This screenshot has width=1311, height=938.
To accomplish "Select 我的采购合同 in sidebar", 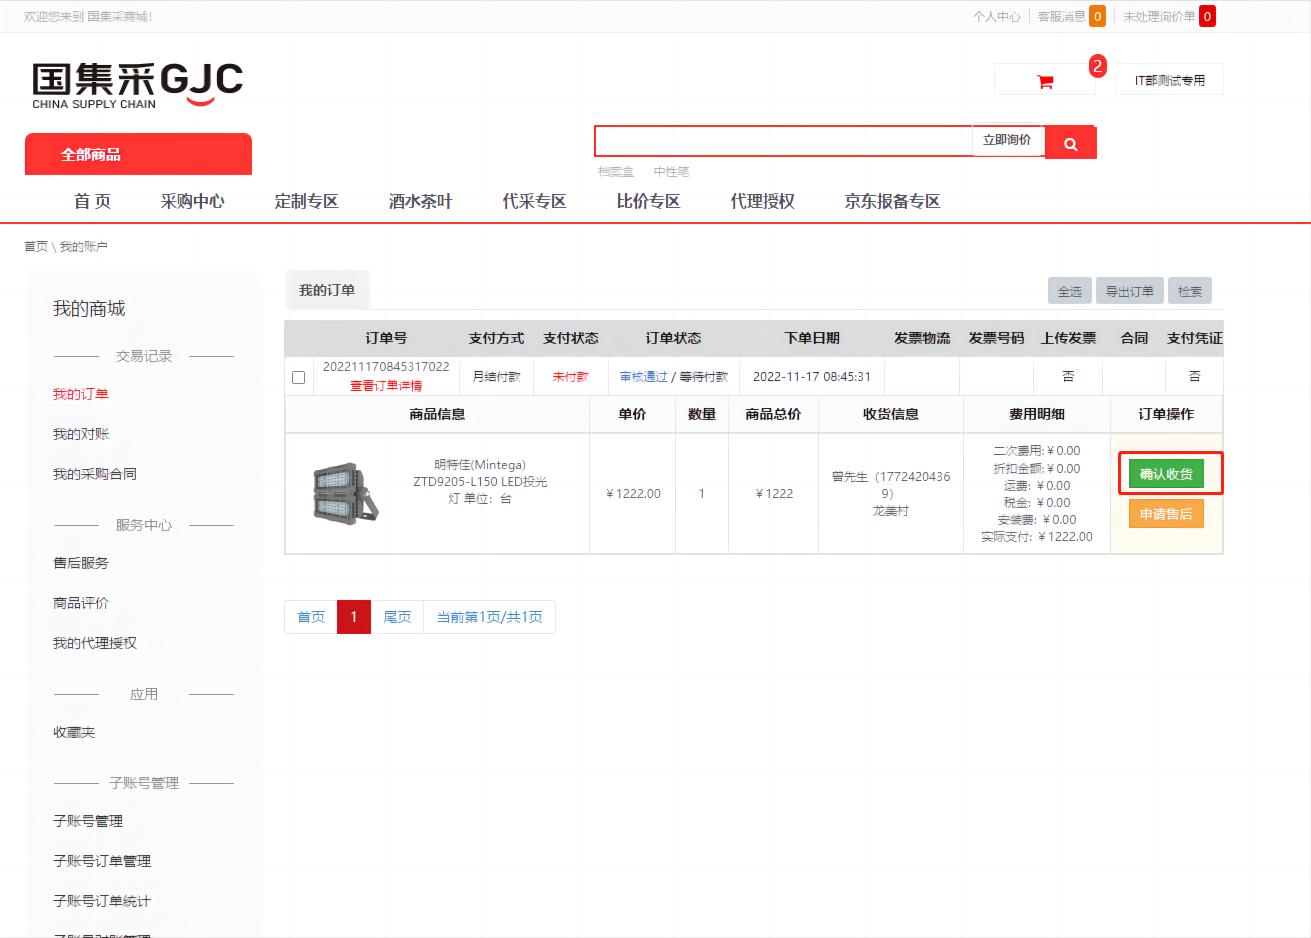I will pyautogui.click(x=95, y=474).
